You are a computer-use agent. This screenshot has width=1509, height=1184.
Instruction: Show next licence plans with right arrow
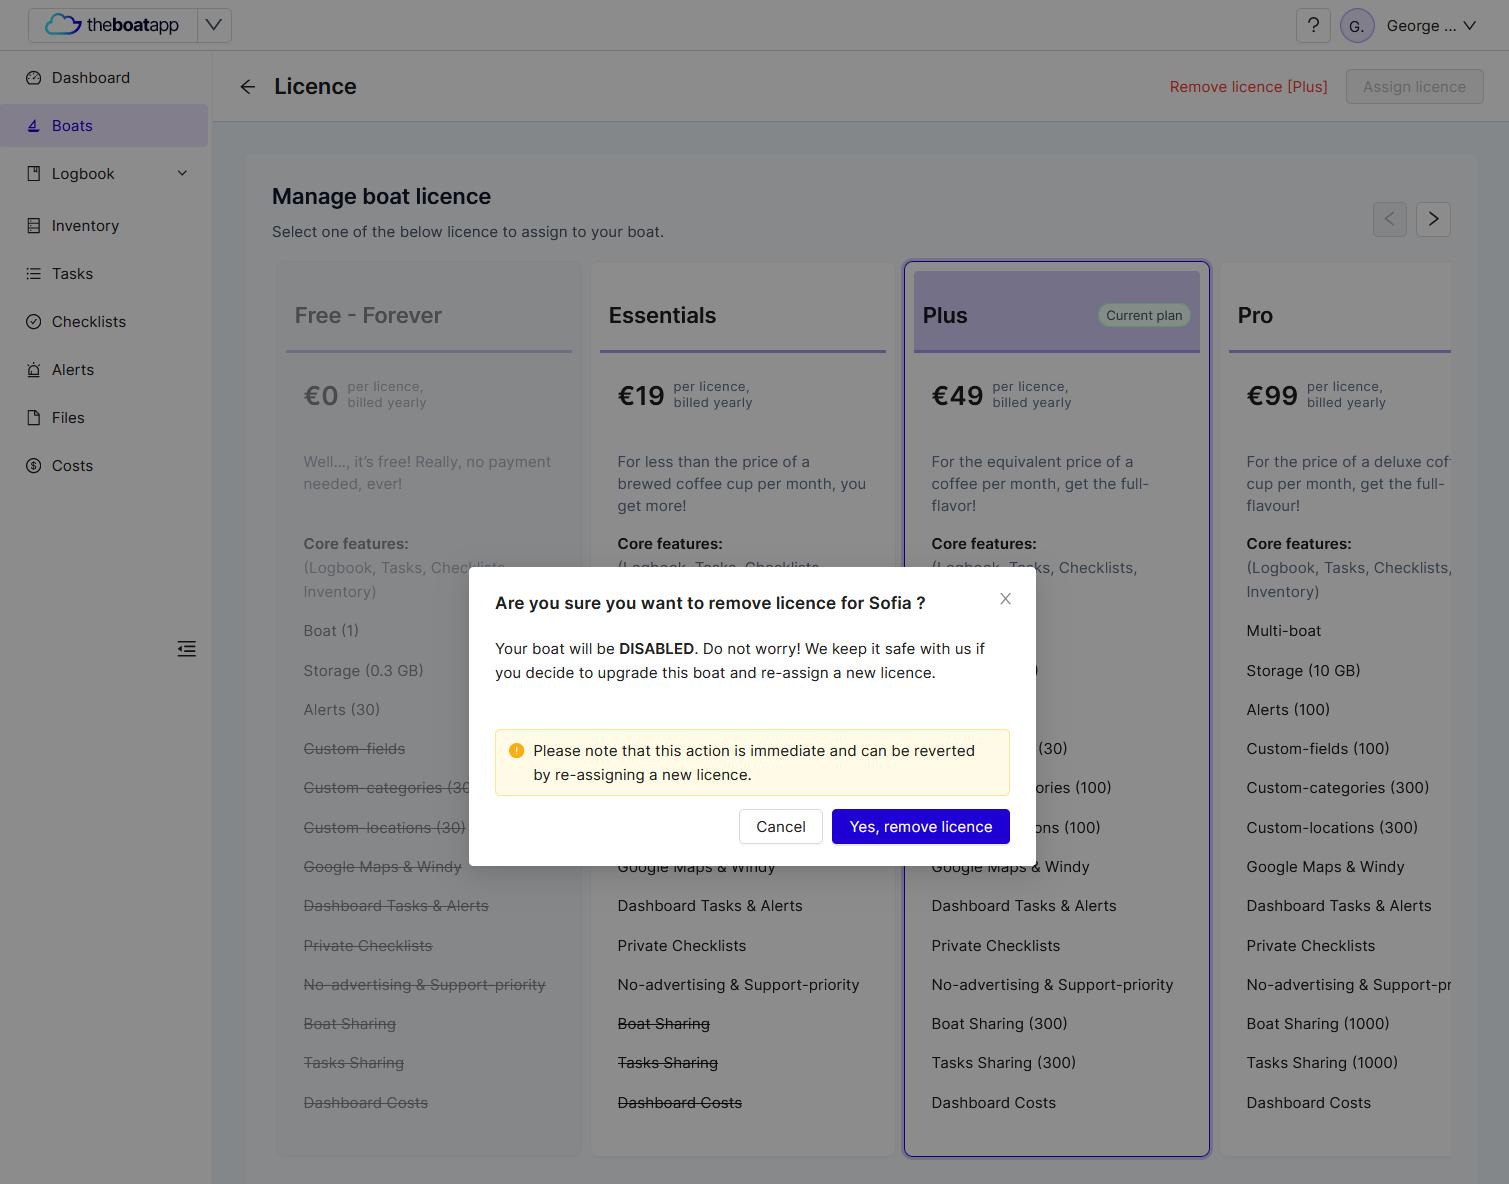pyautogui.click(x=1433, y=219)
